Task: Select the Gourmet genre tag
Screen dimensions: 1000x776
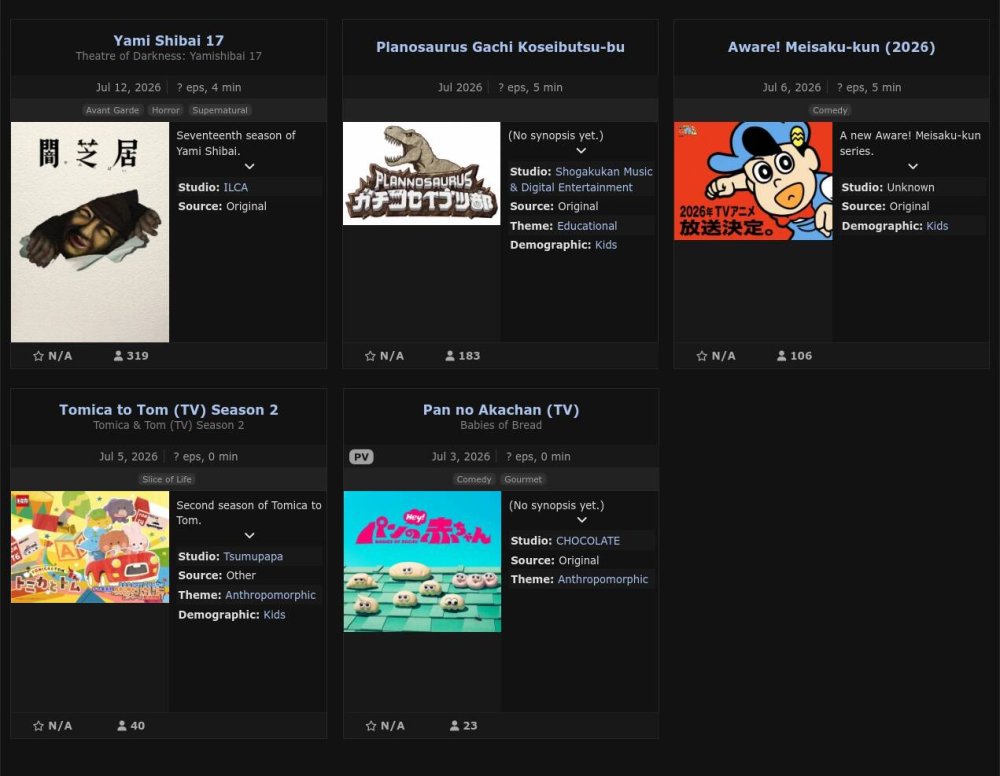Action: (523, 480)
